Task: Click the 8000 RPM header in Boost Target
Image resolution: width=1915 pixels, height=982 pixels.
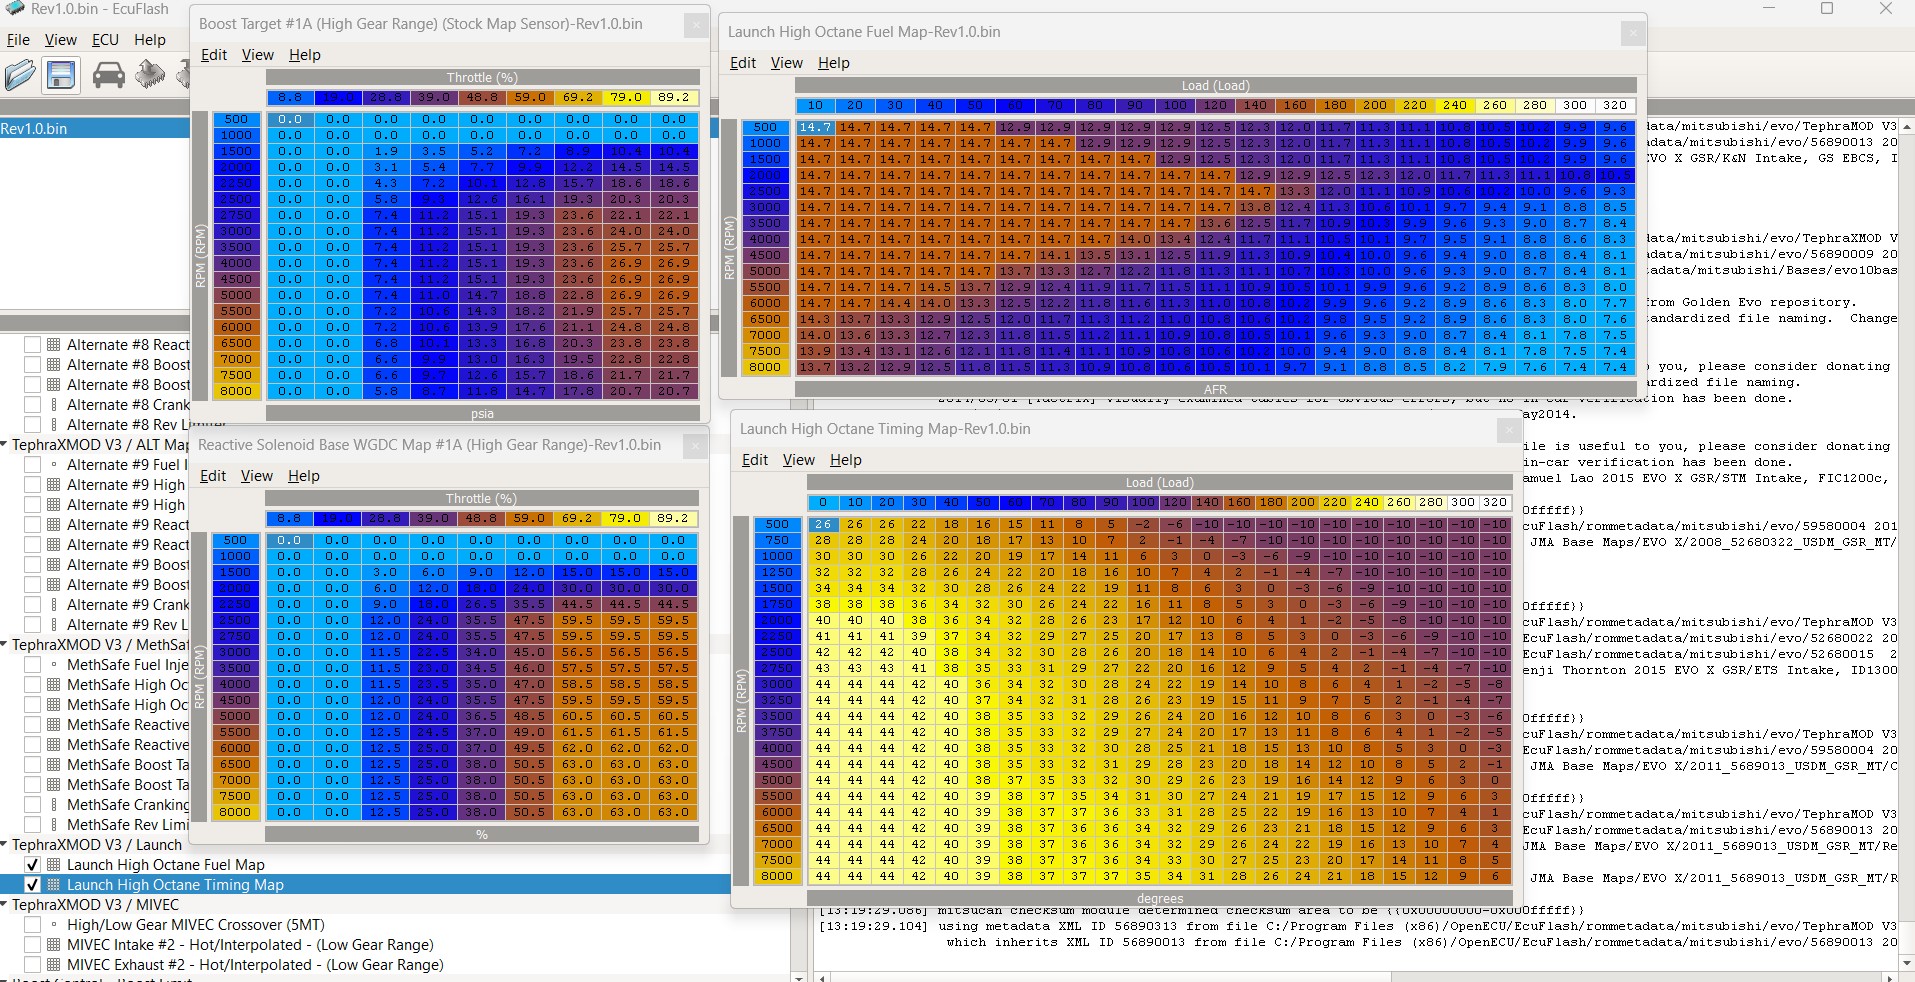Action: [237, 391]
